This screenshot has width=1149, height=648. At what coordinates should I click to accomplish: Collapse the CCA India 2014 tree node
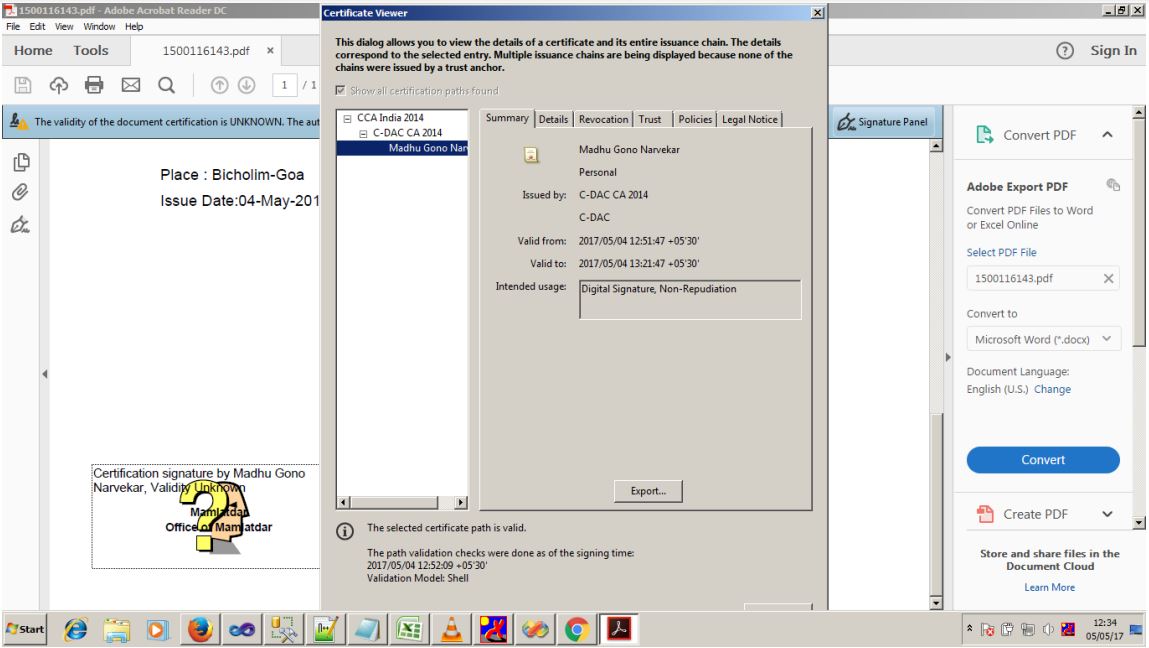347,118
